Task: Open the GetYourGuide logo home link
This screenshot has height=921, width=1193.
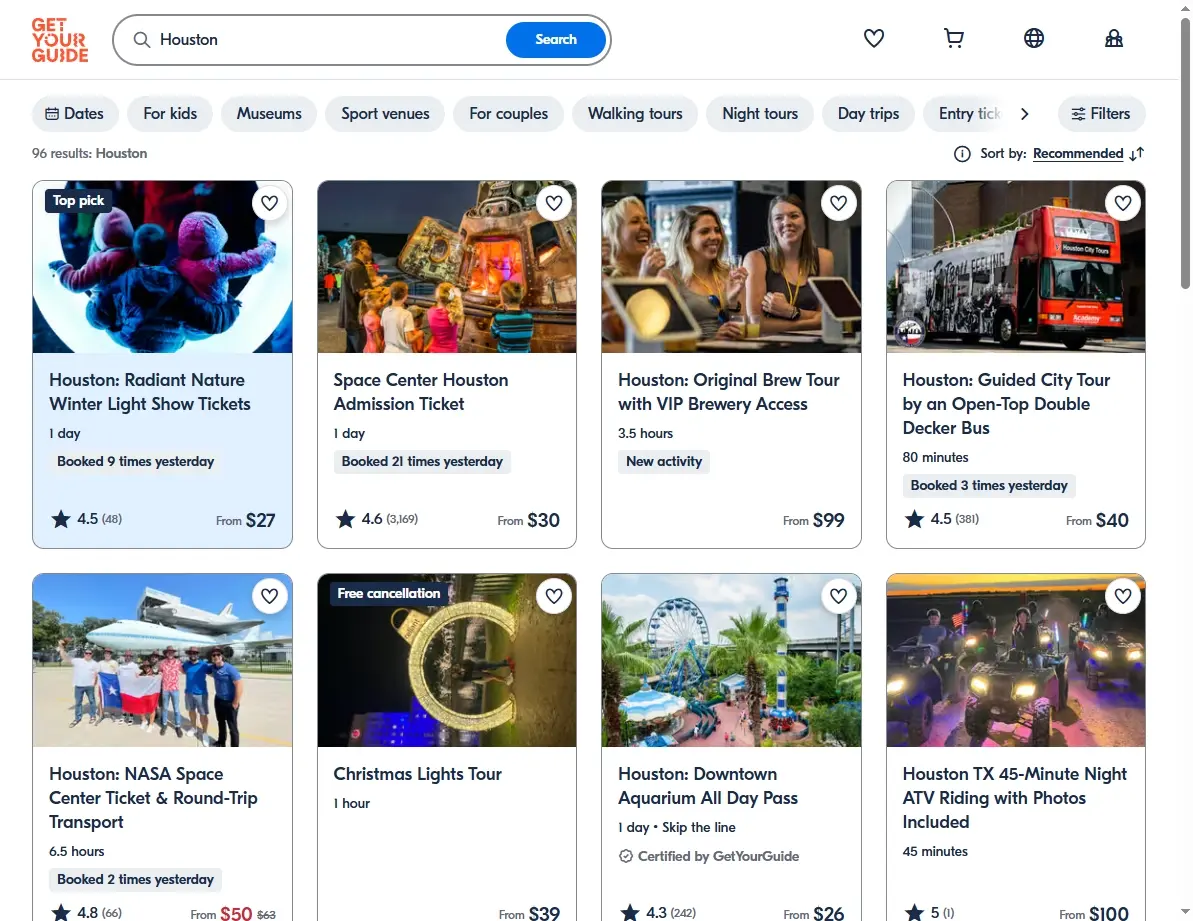Action: point(60,40)
